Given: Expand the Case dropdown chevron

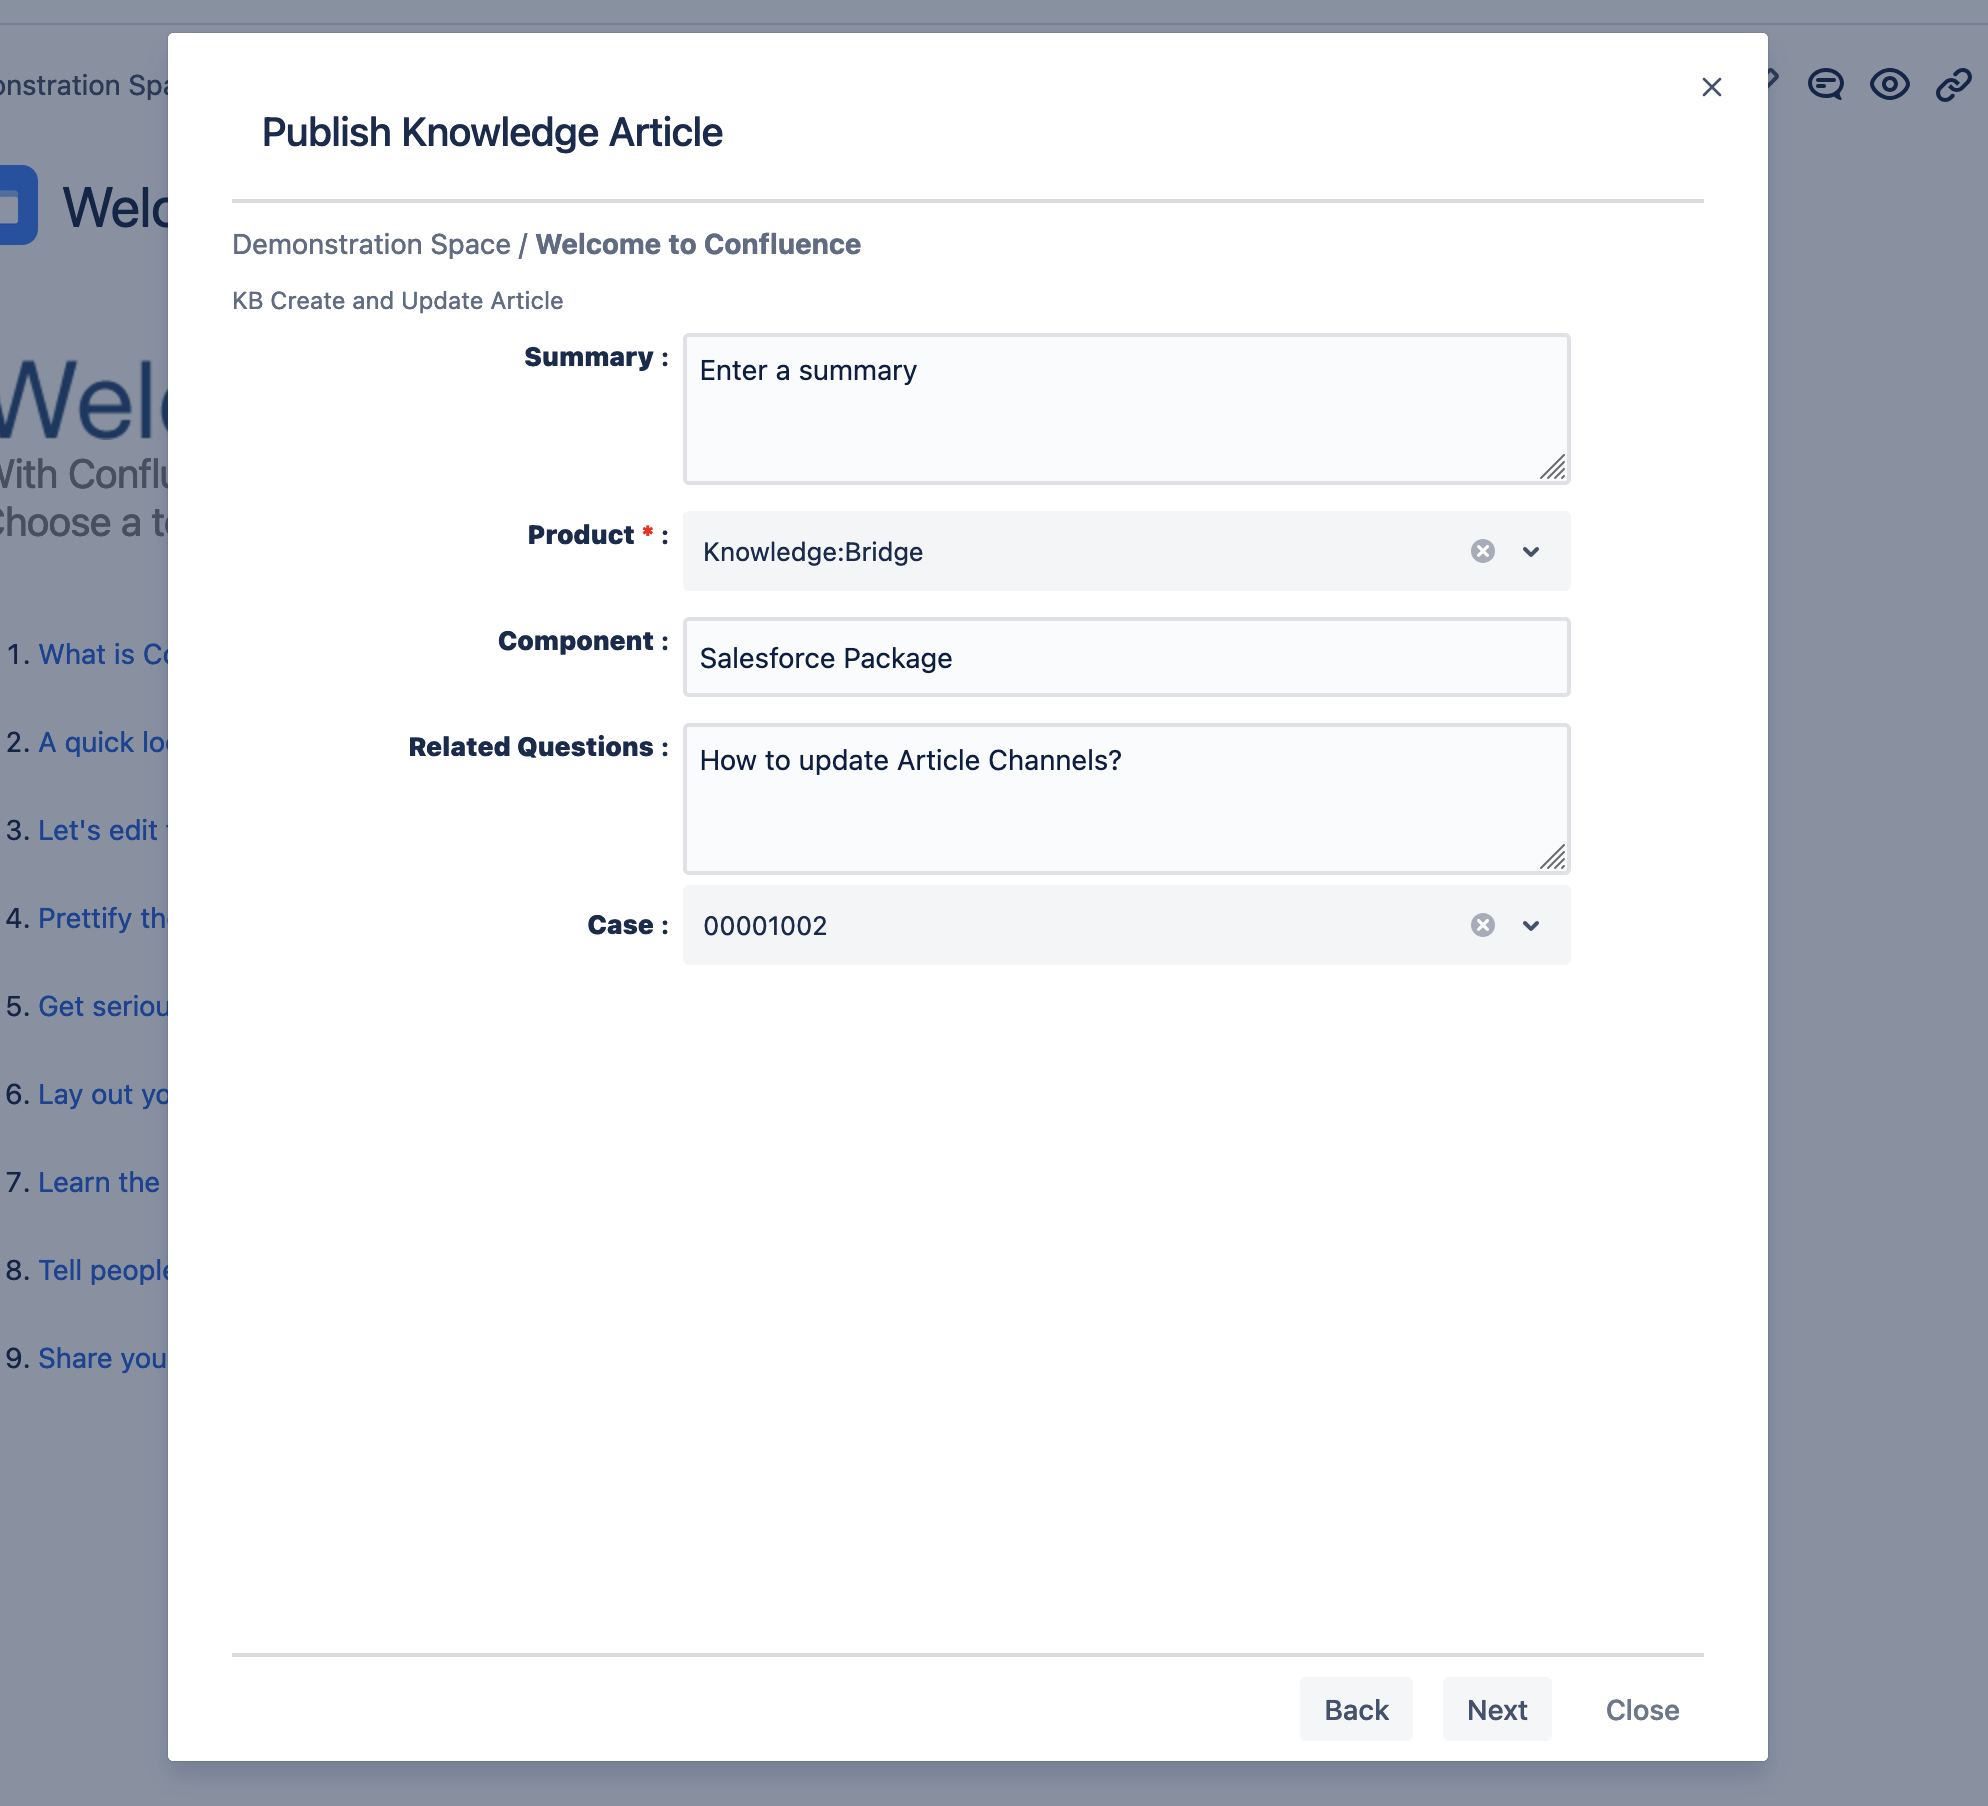Looking at the screenshot, I should 1530,925.
